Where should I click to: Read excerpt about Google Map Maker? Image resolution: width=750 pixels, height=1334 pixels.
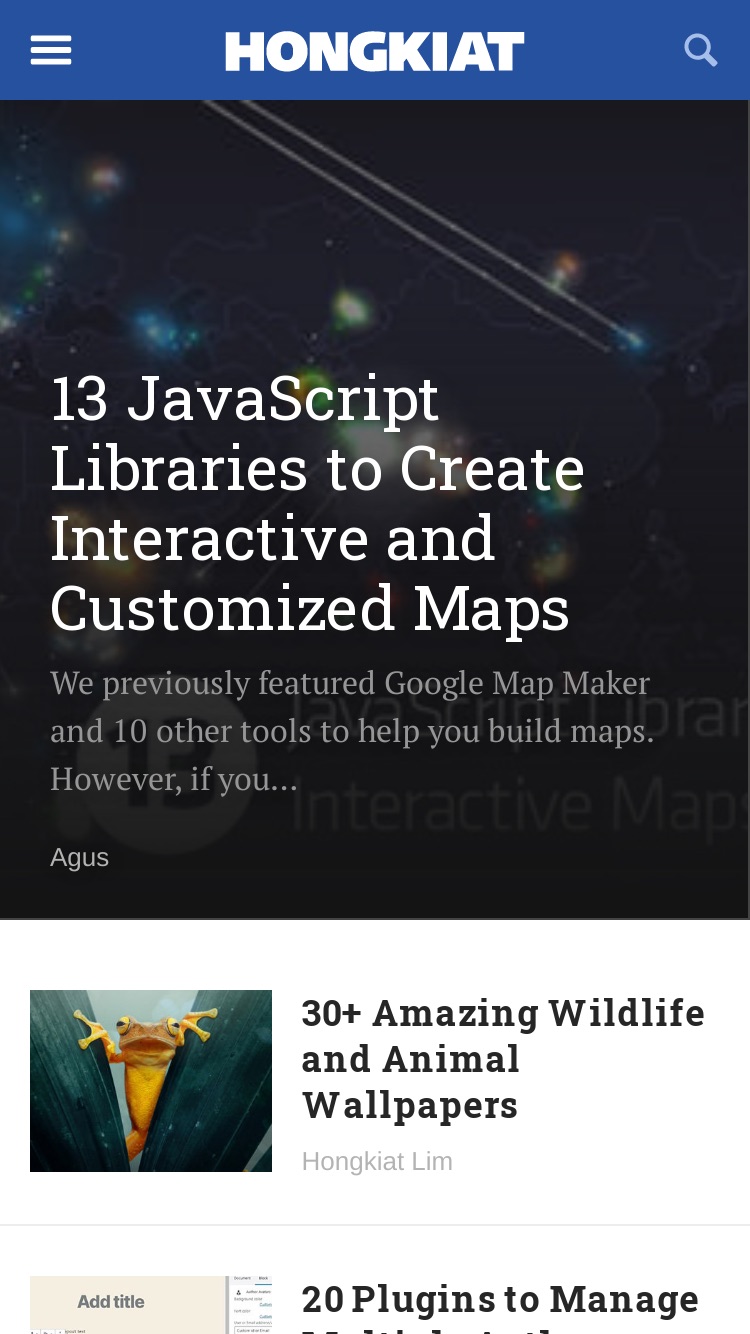pyautogui.click(x=352, y=731)
